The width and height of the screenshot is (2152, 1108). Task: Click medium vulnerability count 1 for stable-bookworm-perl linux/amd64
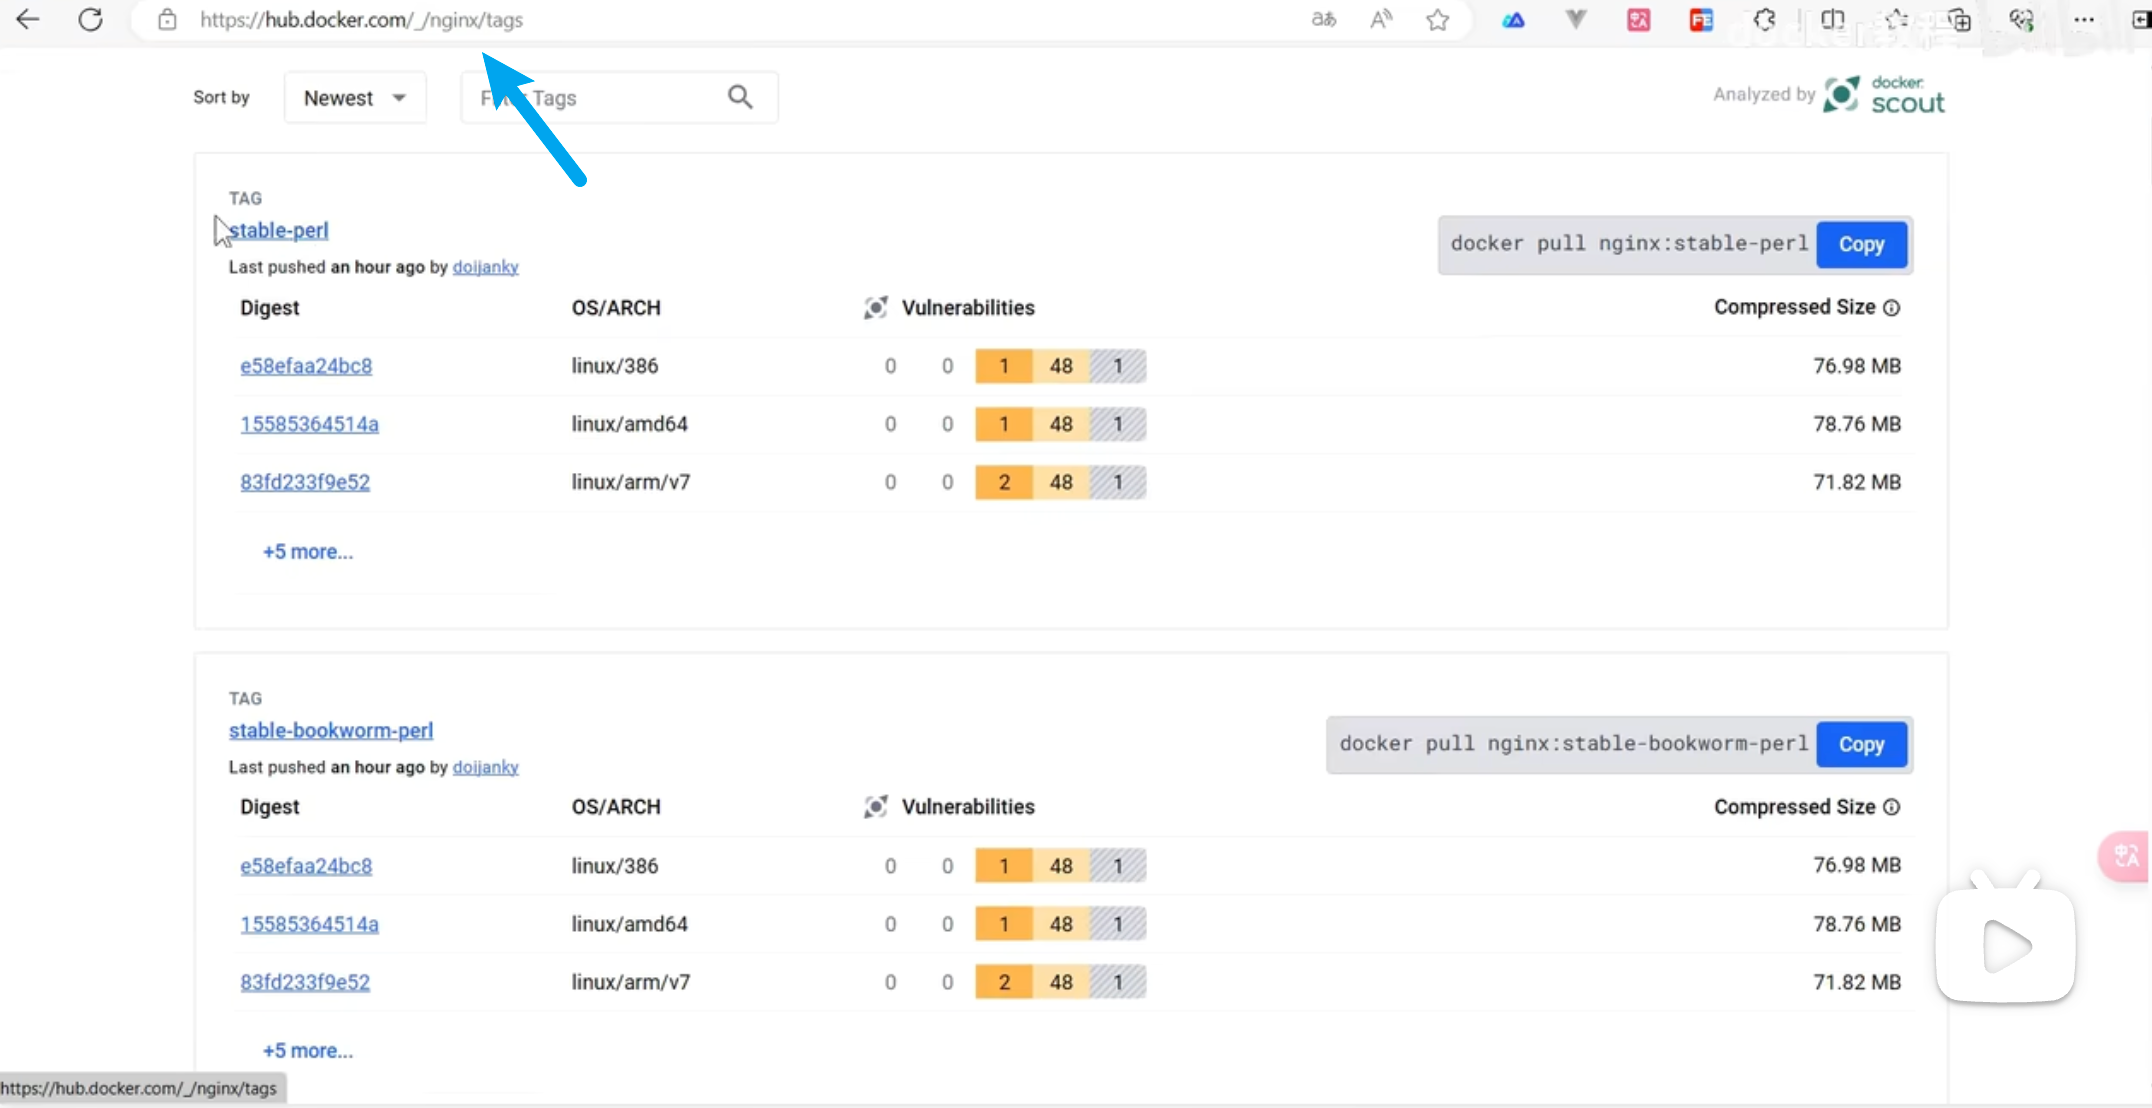(1004, 924)
